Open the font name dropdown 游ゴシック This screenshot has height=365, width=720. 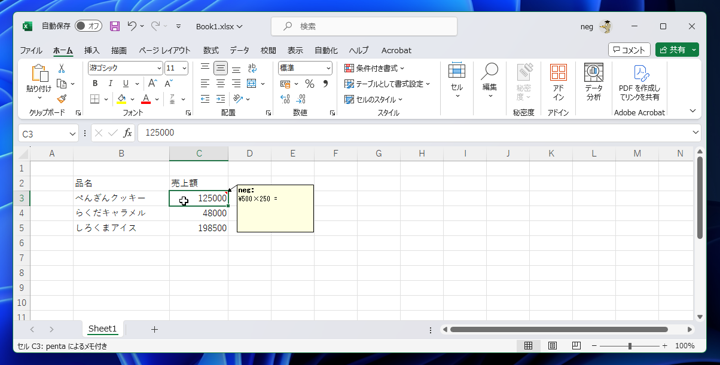pos(159,68)
